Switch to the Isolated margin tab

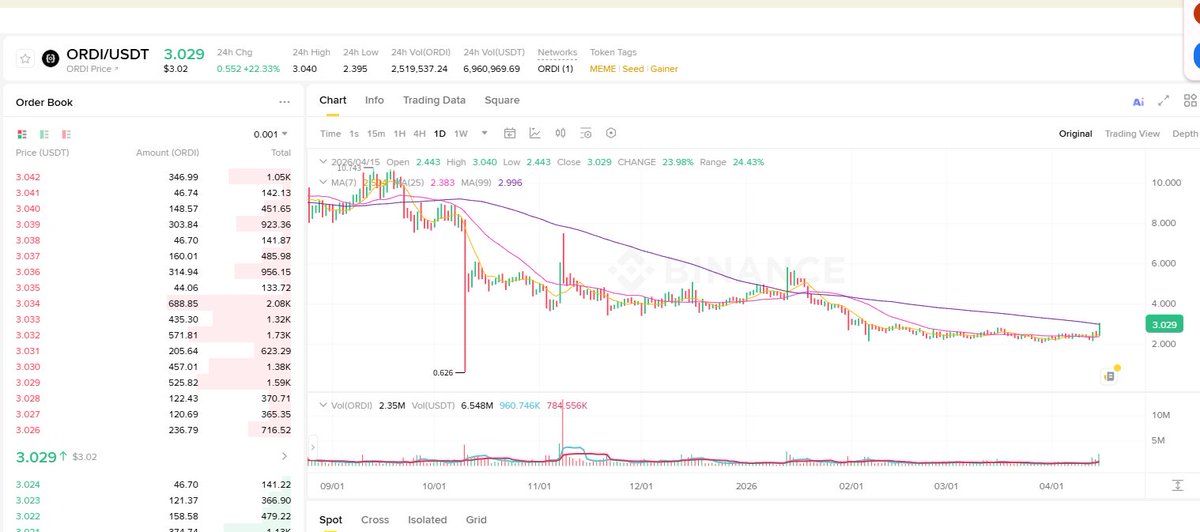(427, 520)
